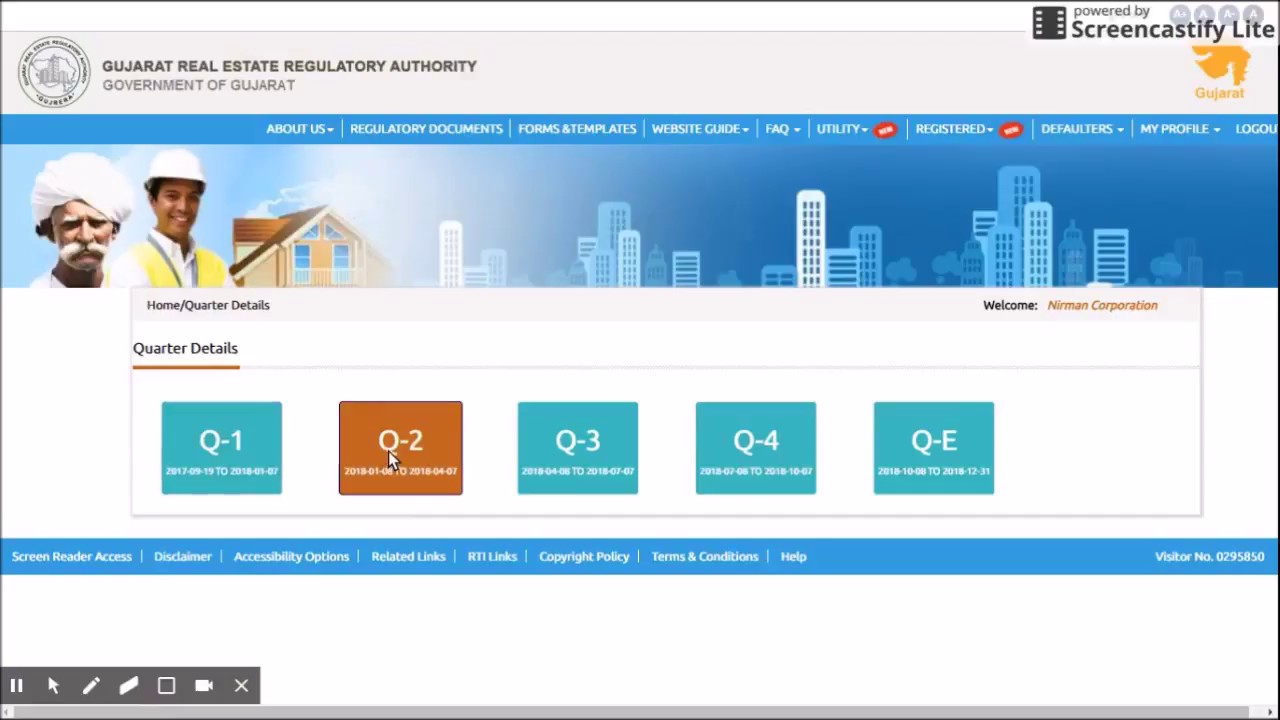1280x720 pixels.
Task: Open the Q-E quarter tile
Action: point(934,448)
